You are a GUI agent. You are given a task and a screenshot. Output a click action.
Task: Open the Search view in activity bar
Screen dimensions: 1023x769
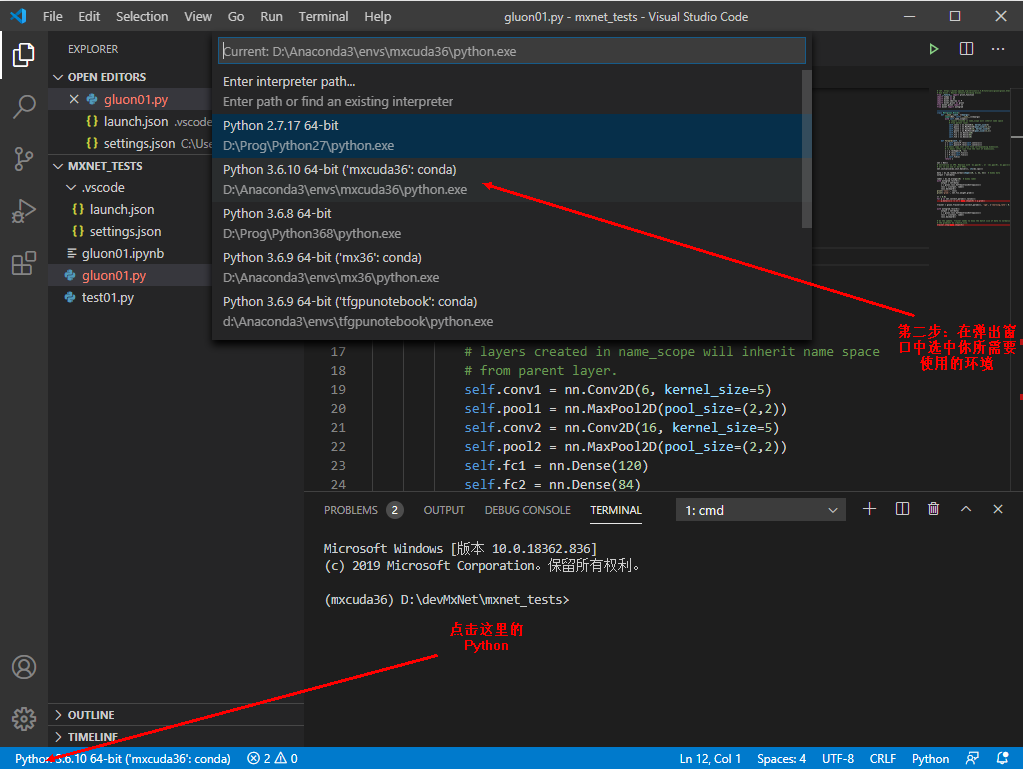tap(23, 107)
